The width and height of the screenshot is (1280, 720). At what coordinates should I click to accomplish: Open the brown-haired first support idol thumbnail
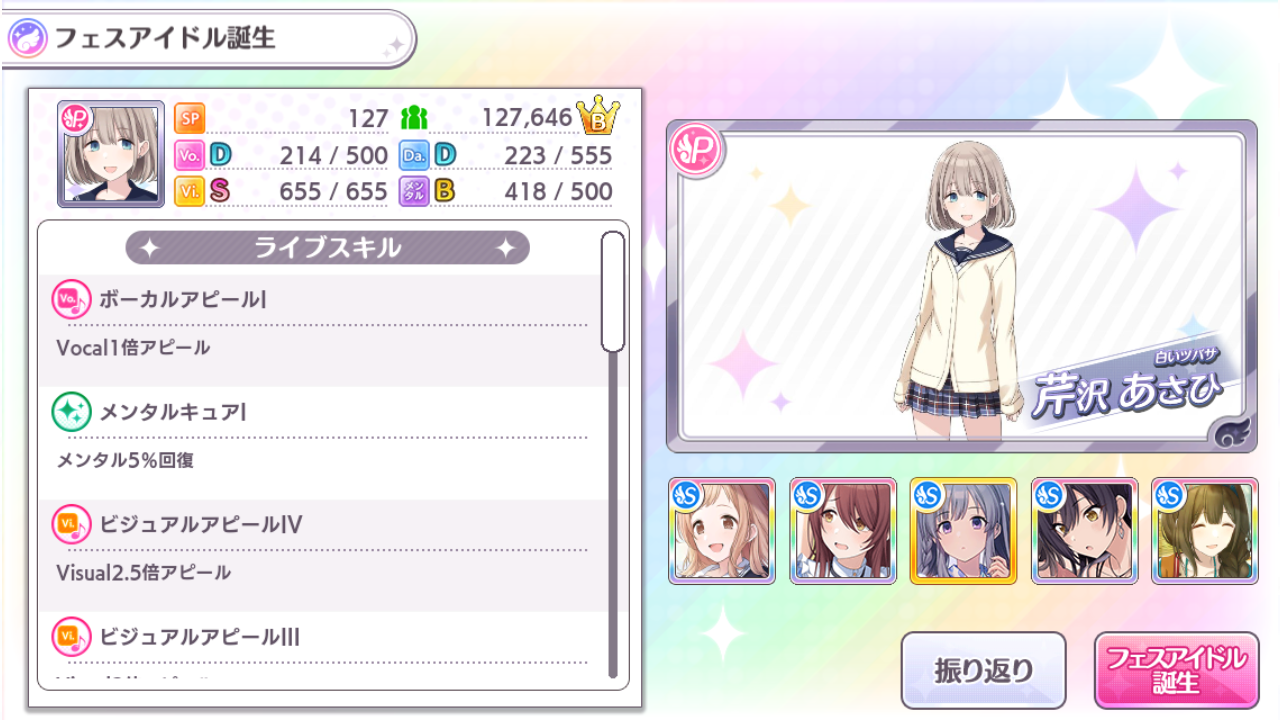[722, 531]
